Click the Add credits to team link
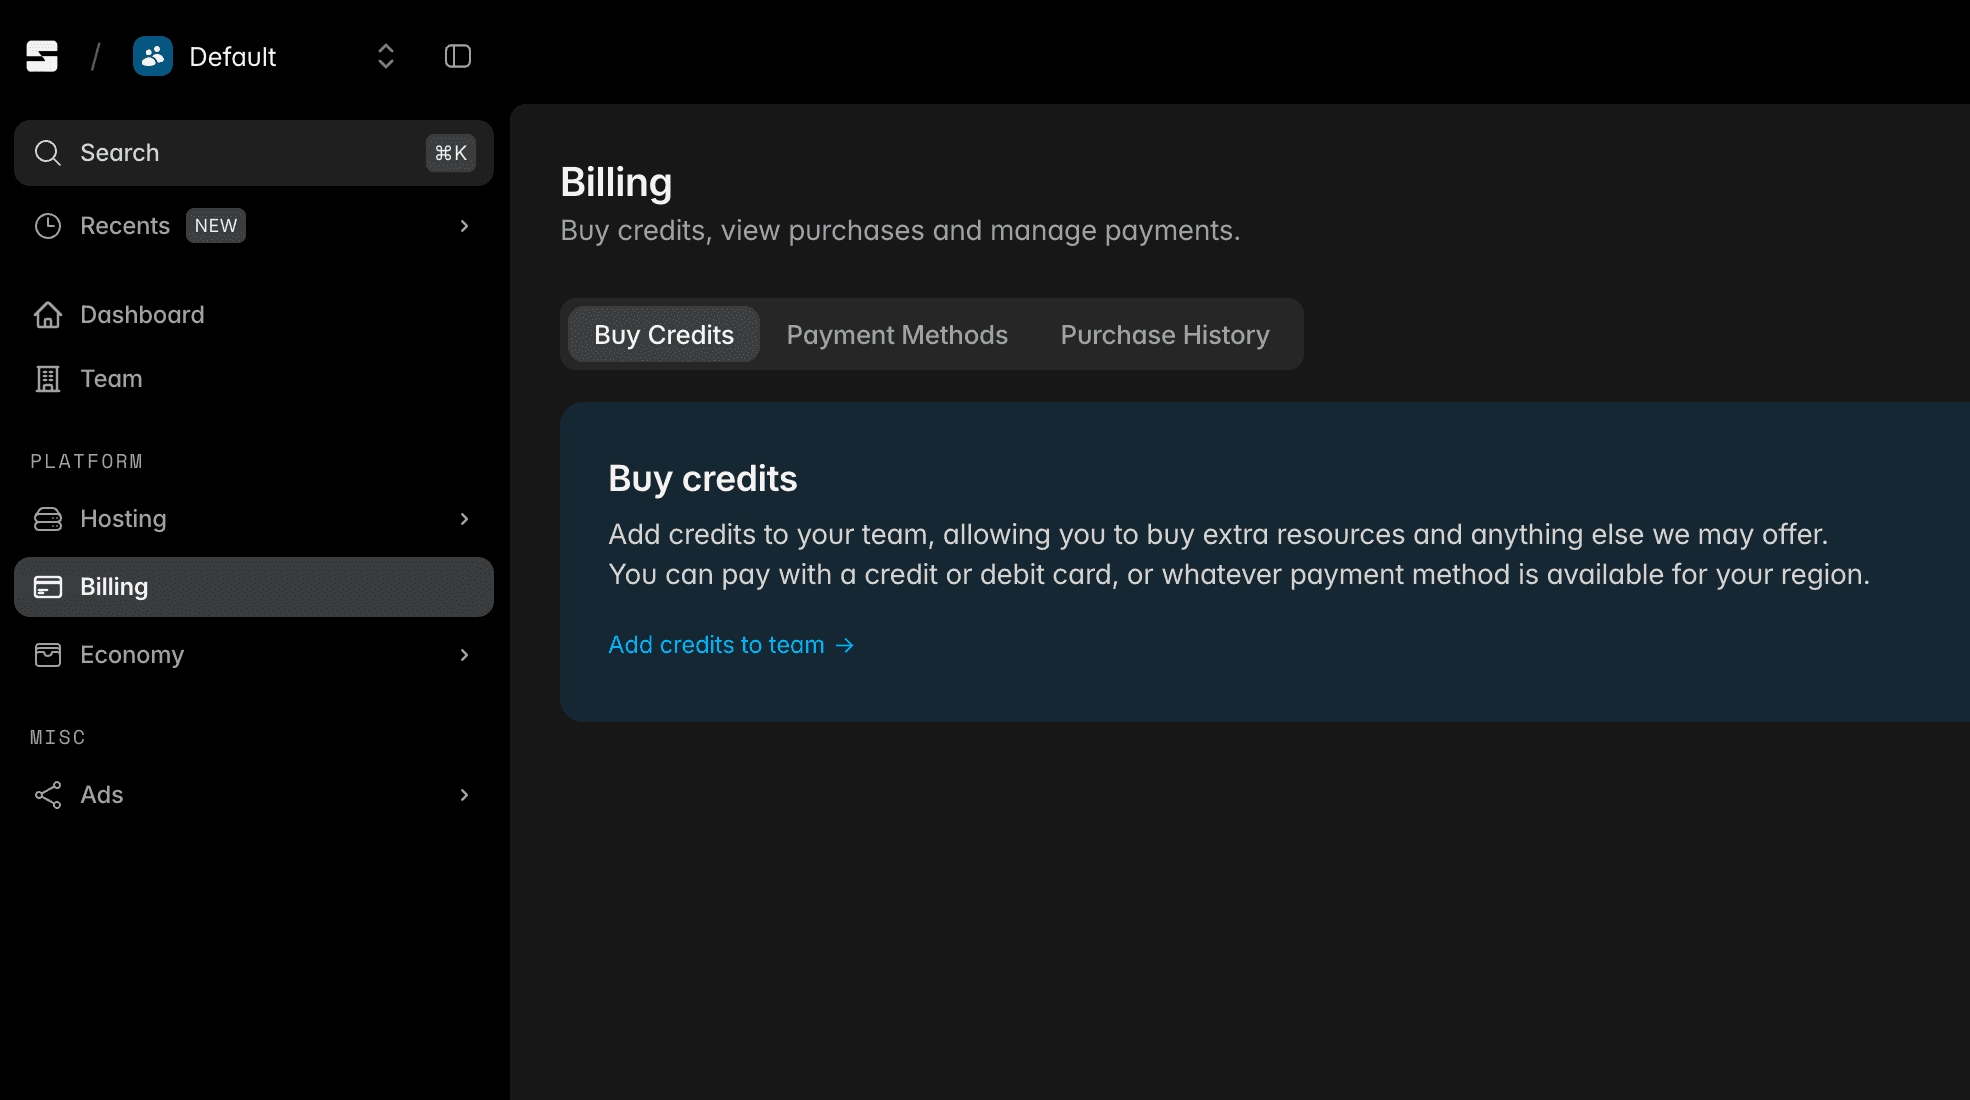Screen dimensions: 1970x1100 tap(730, 645)
